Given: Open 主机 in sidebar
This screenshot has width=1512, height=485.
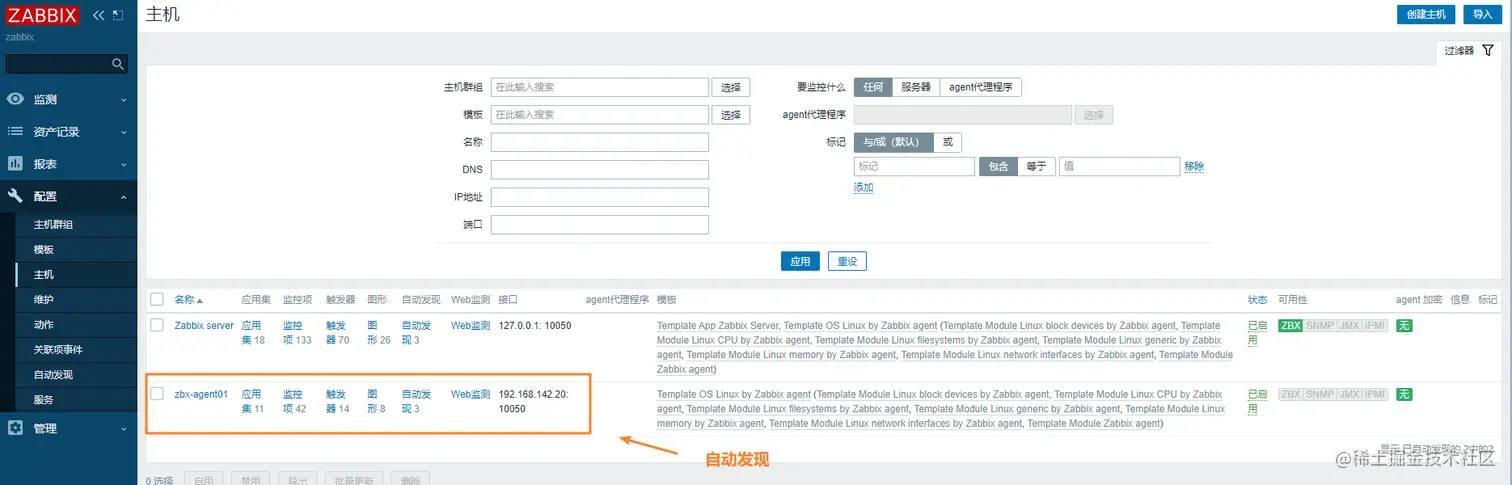Looking at the screenshot, I should pyautogui.click(x=43, y=274).
